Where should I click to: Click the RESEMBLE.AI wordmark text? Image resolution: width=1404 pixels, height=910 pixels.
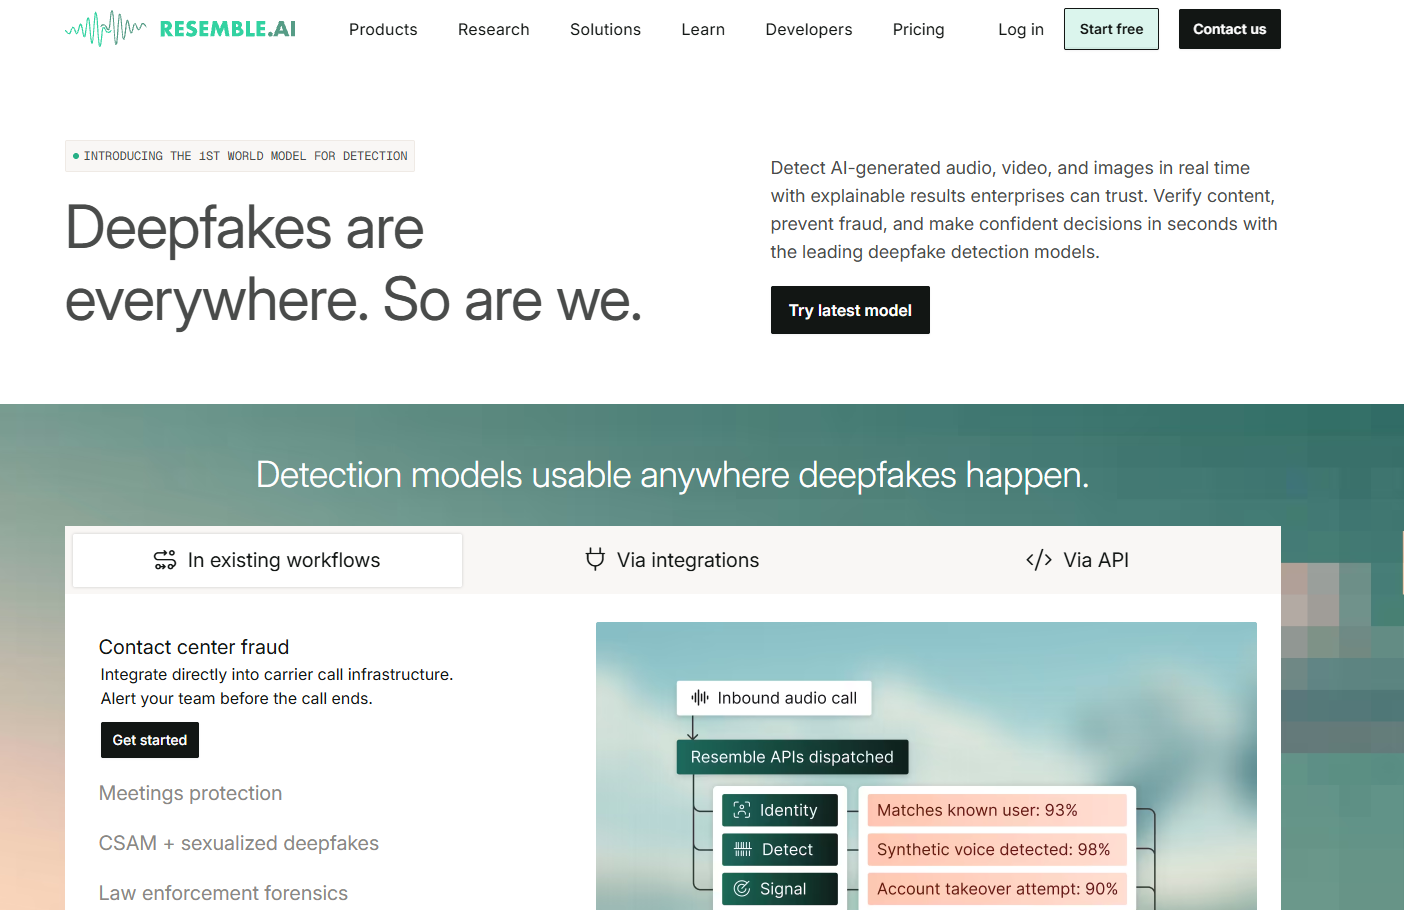pyautogui.click(x=228, y=29)
